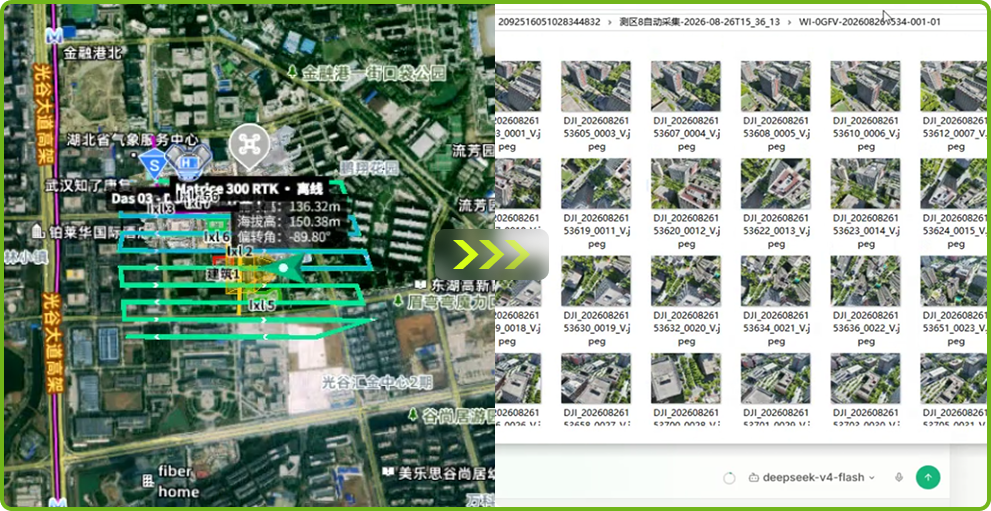
Task: Click the 光谷汇金中心2期 map label
Action: click(377, 382)
